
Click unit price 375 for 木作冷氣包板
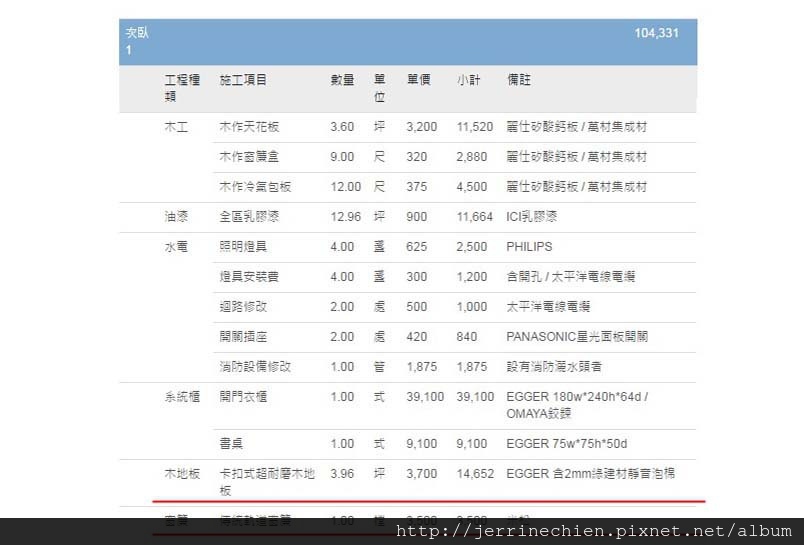(416, 187)
